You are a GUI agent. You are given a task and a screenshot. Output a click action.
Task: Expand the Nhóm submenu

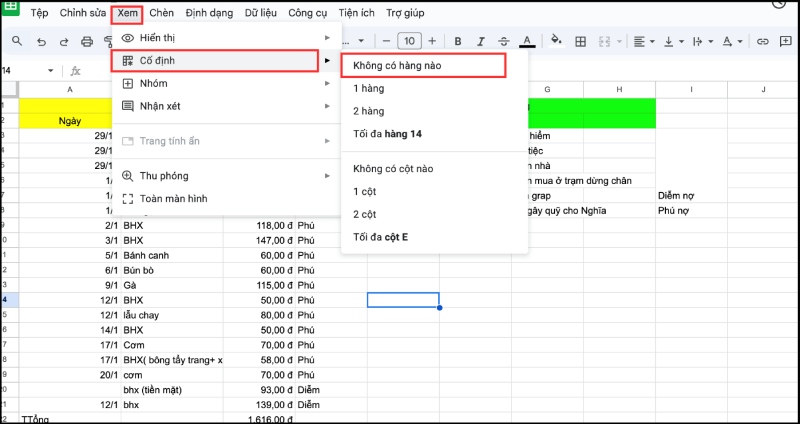pos(226,83)
